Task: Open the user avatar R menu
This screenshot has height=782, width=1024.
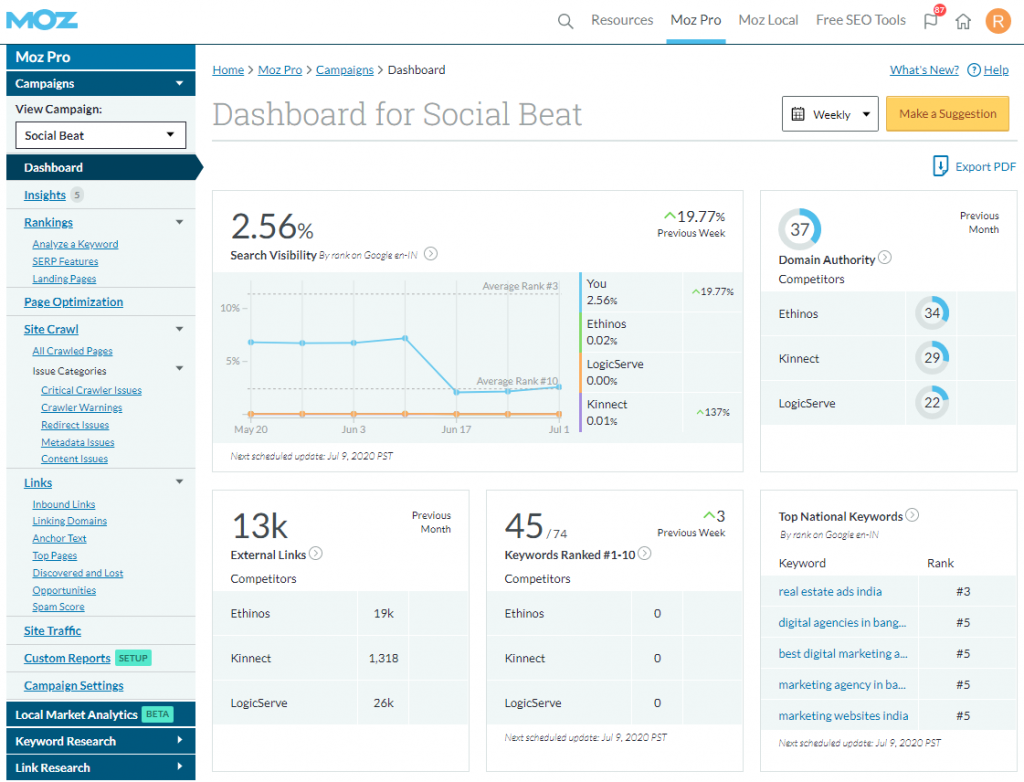Action: coord(998,21)
